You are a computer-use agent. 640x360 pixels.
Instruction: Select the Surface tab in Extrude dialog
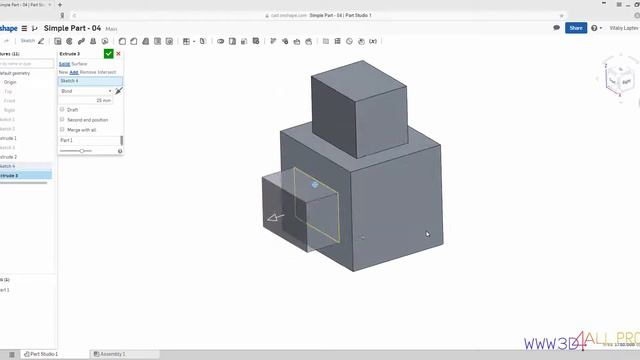click(79, 64)
